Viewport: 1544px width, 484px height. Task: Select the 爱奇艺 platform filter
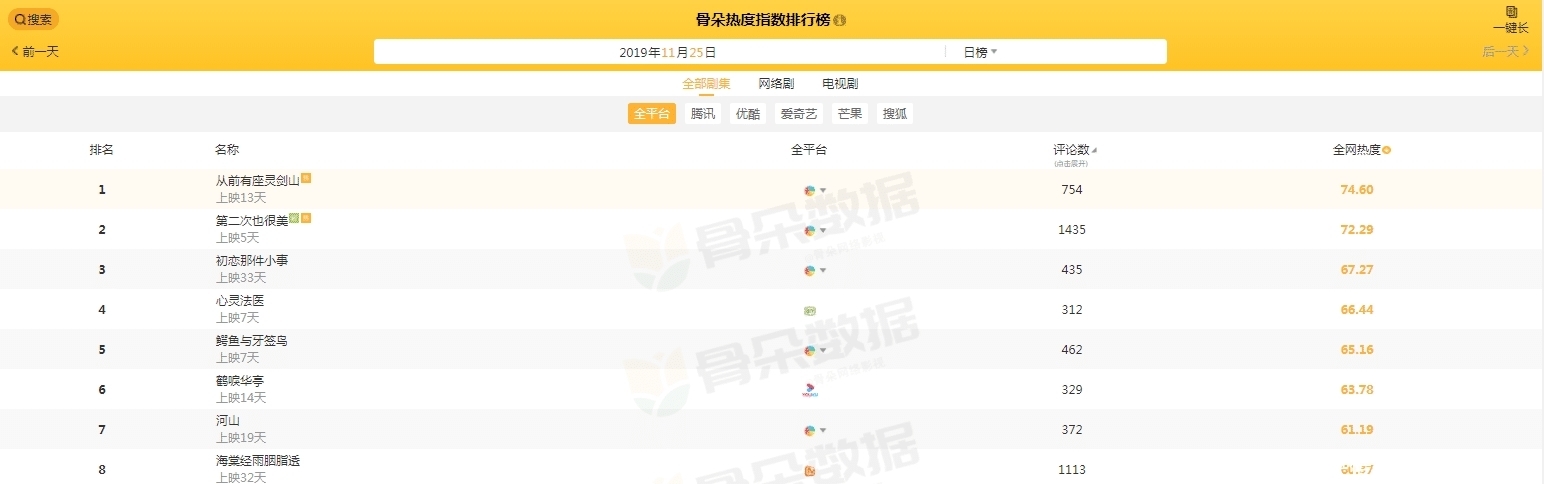799,114
